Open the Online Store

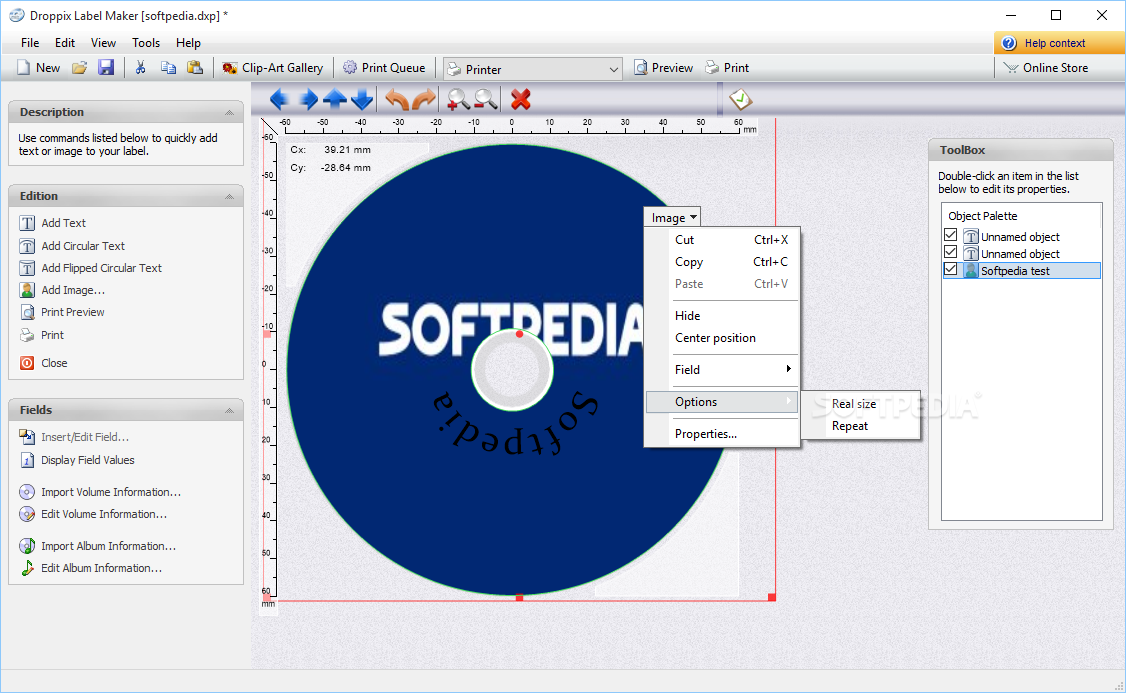tap(1046, 68)
